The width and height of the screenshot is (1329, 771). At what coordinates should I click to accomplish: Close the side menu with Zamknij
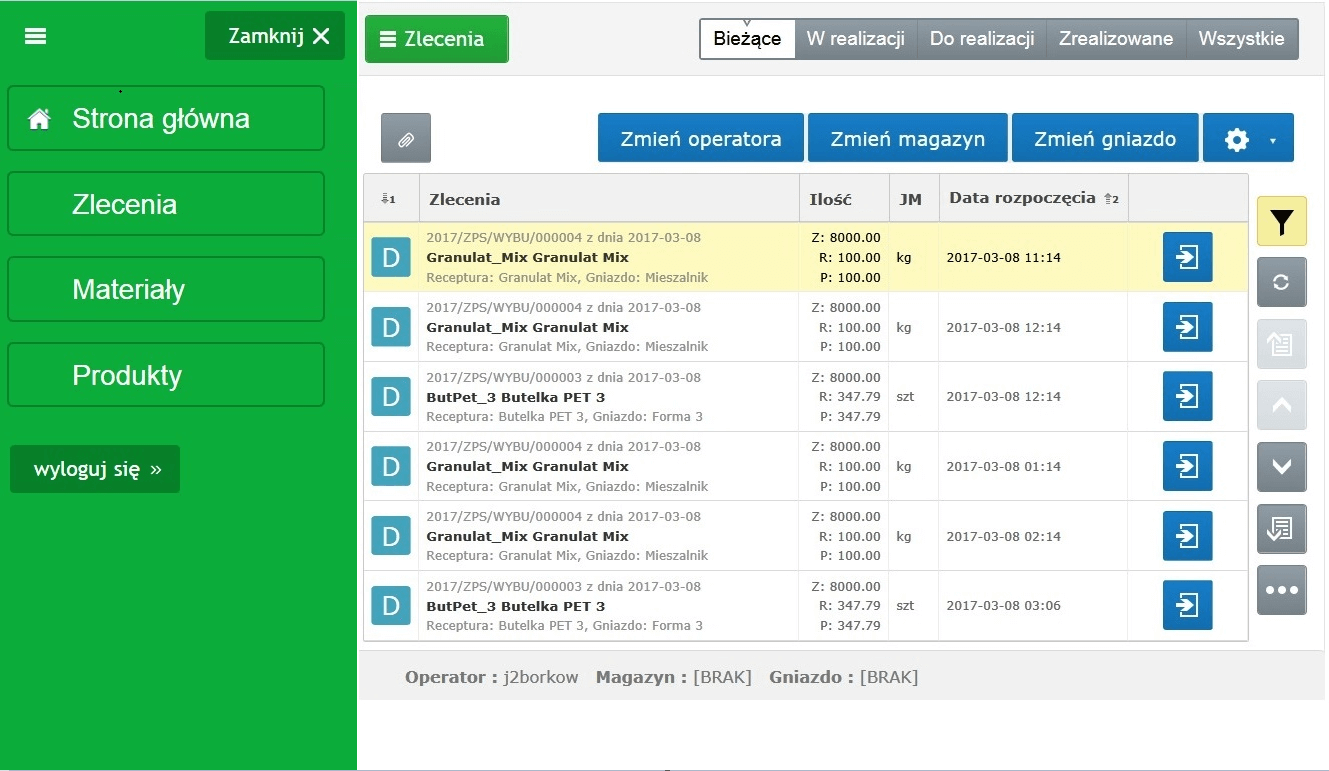coord(275,36)
